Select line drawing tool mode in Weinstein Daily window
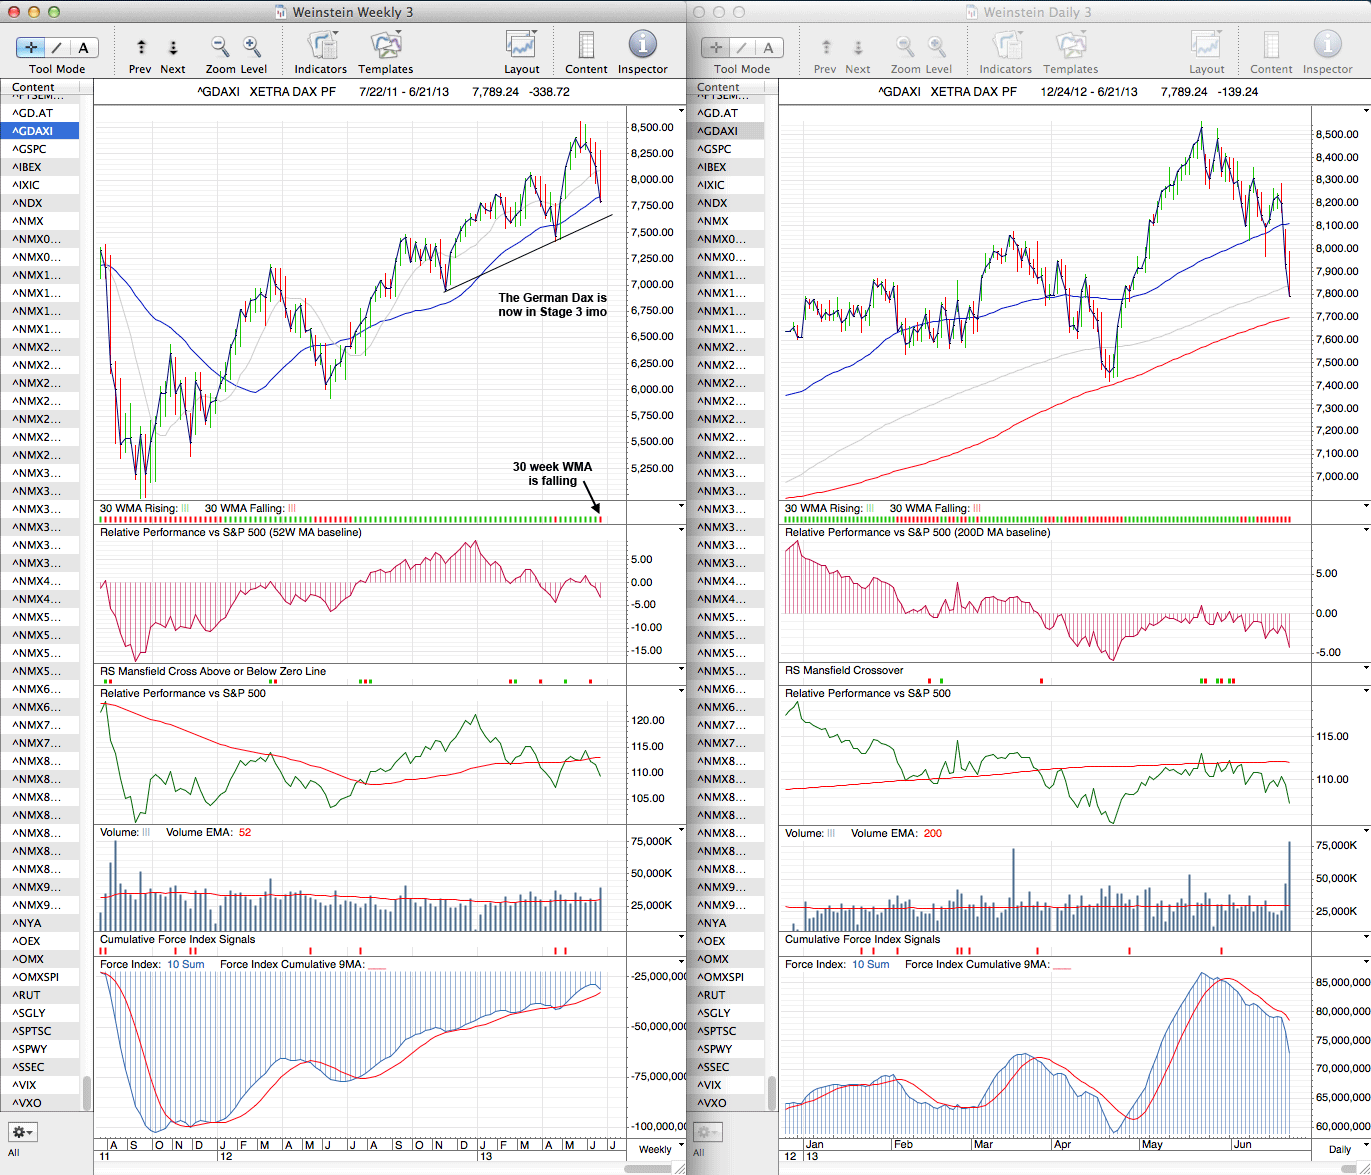Image resolution: width=1371 pixels, height=1175 pixels. coord(742,47)
